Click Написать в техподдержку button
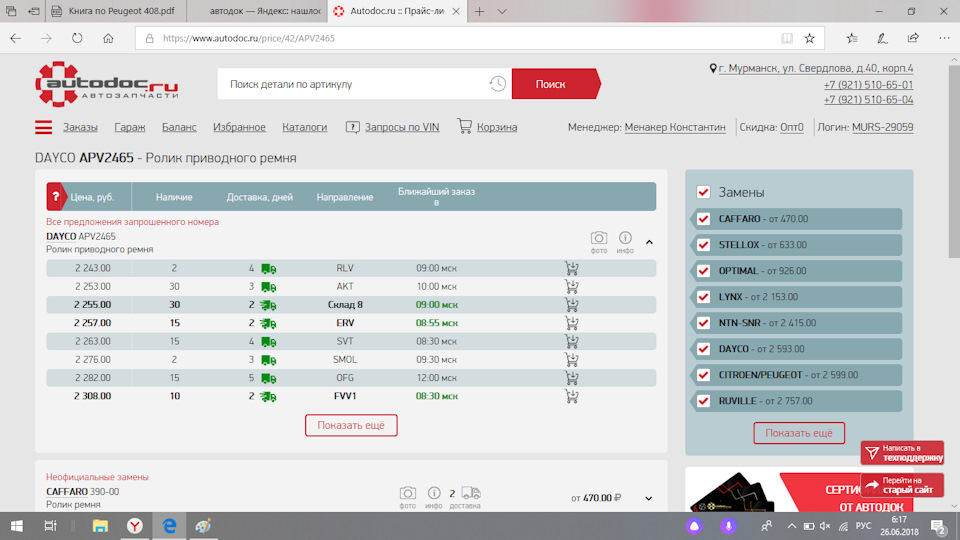This screenshot has height=540, width=960. [x=902, y=452]
